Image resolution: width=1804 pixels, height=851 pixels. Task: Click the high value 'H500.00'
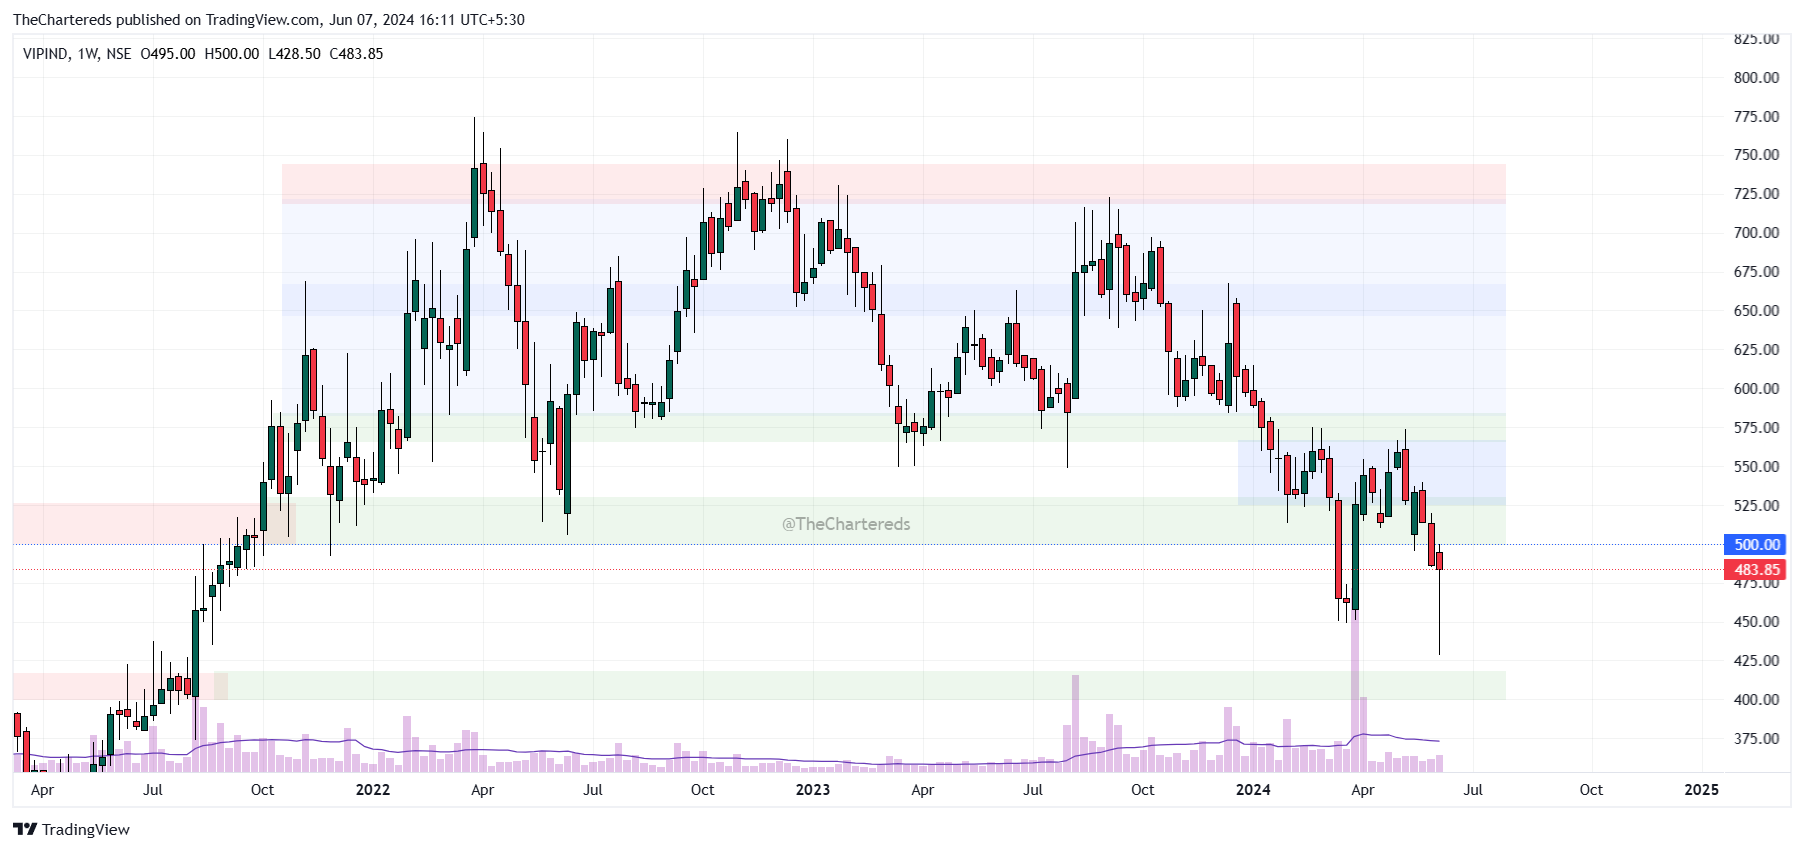pos(232,54)
